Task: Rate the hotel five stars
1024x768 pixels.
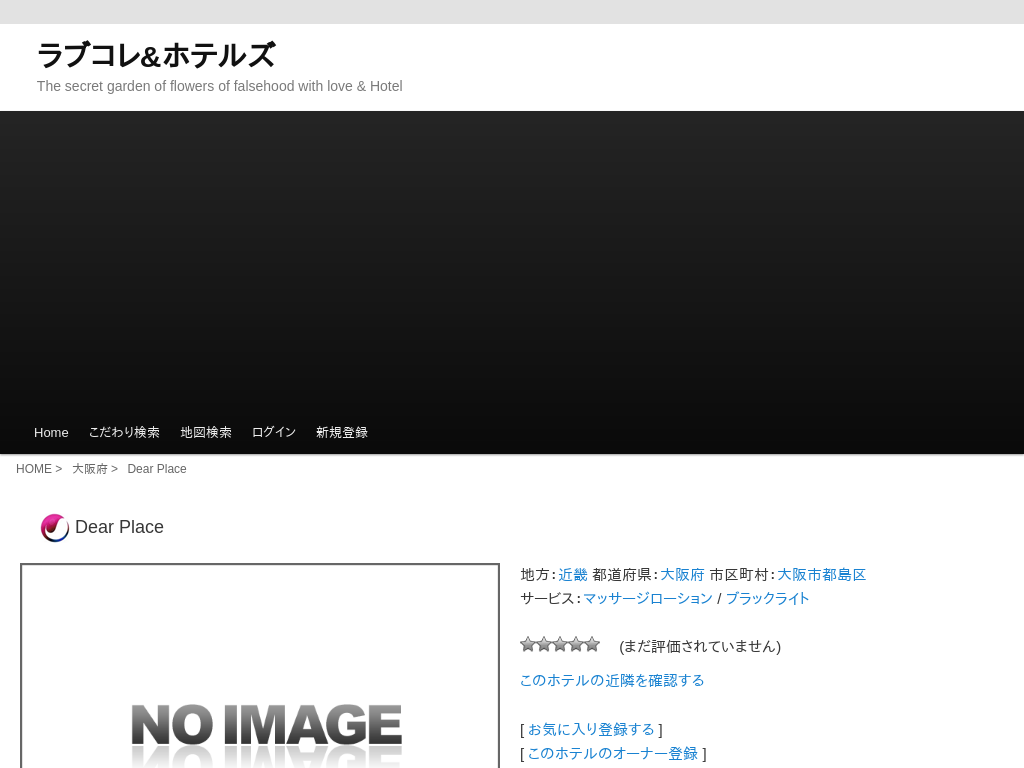Action: coord(592,645)
